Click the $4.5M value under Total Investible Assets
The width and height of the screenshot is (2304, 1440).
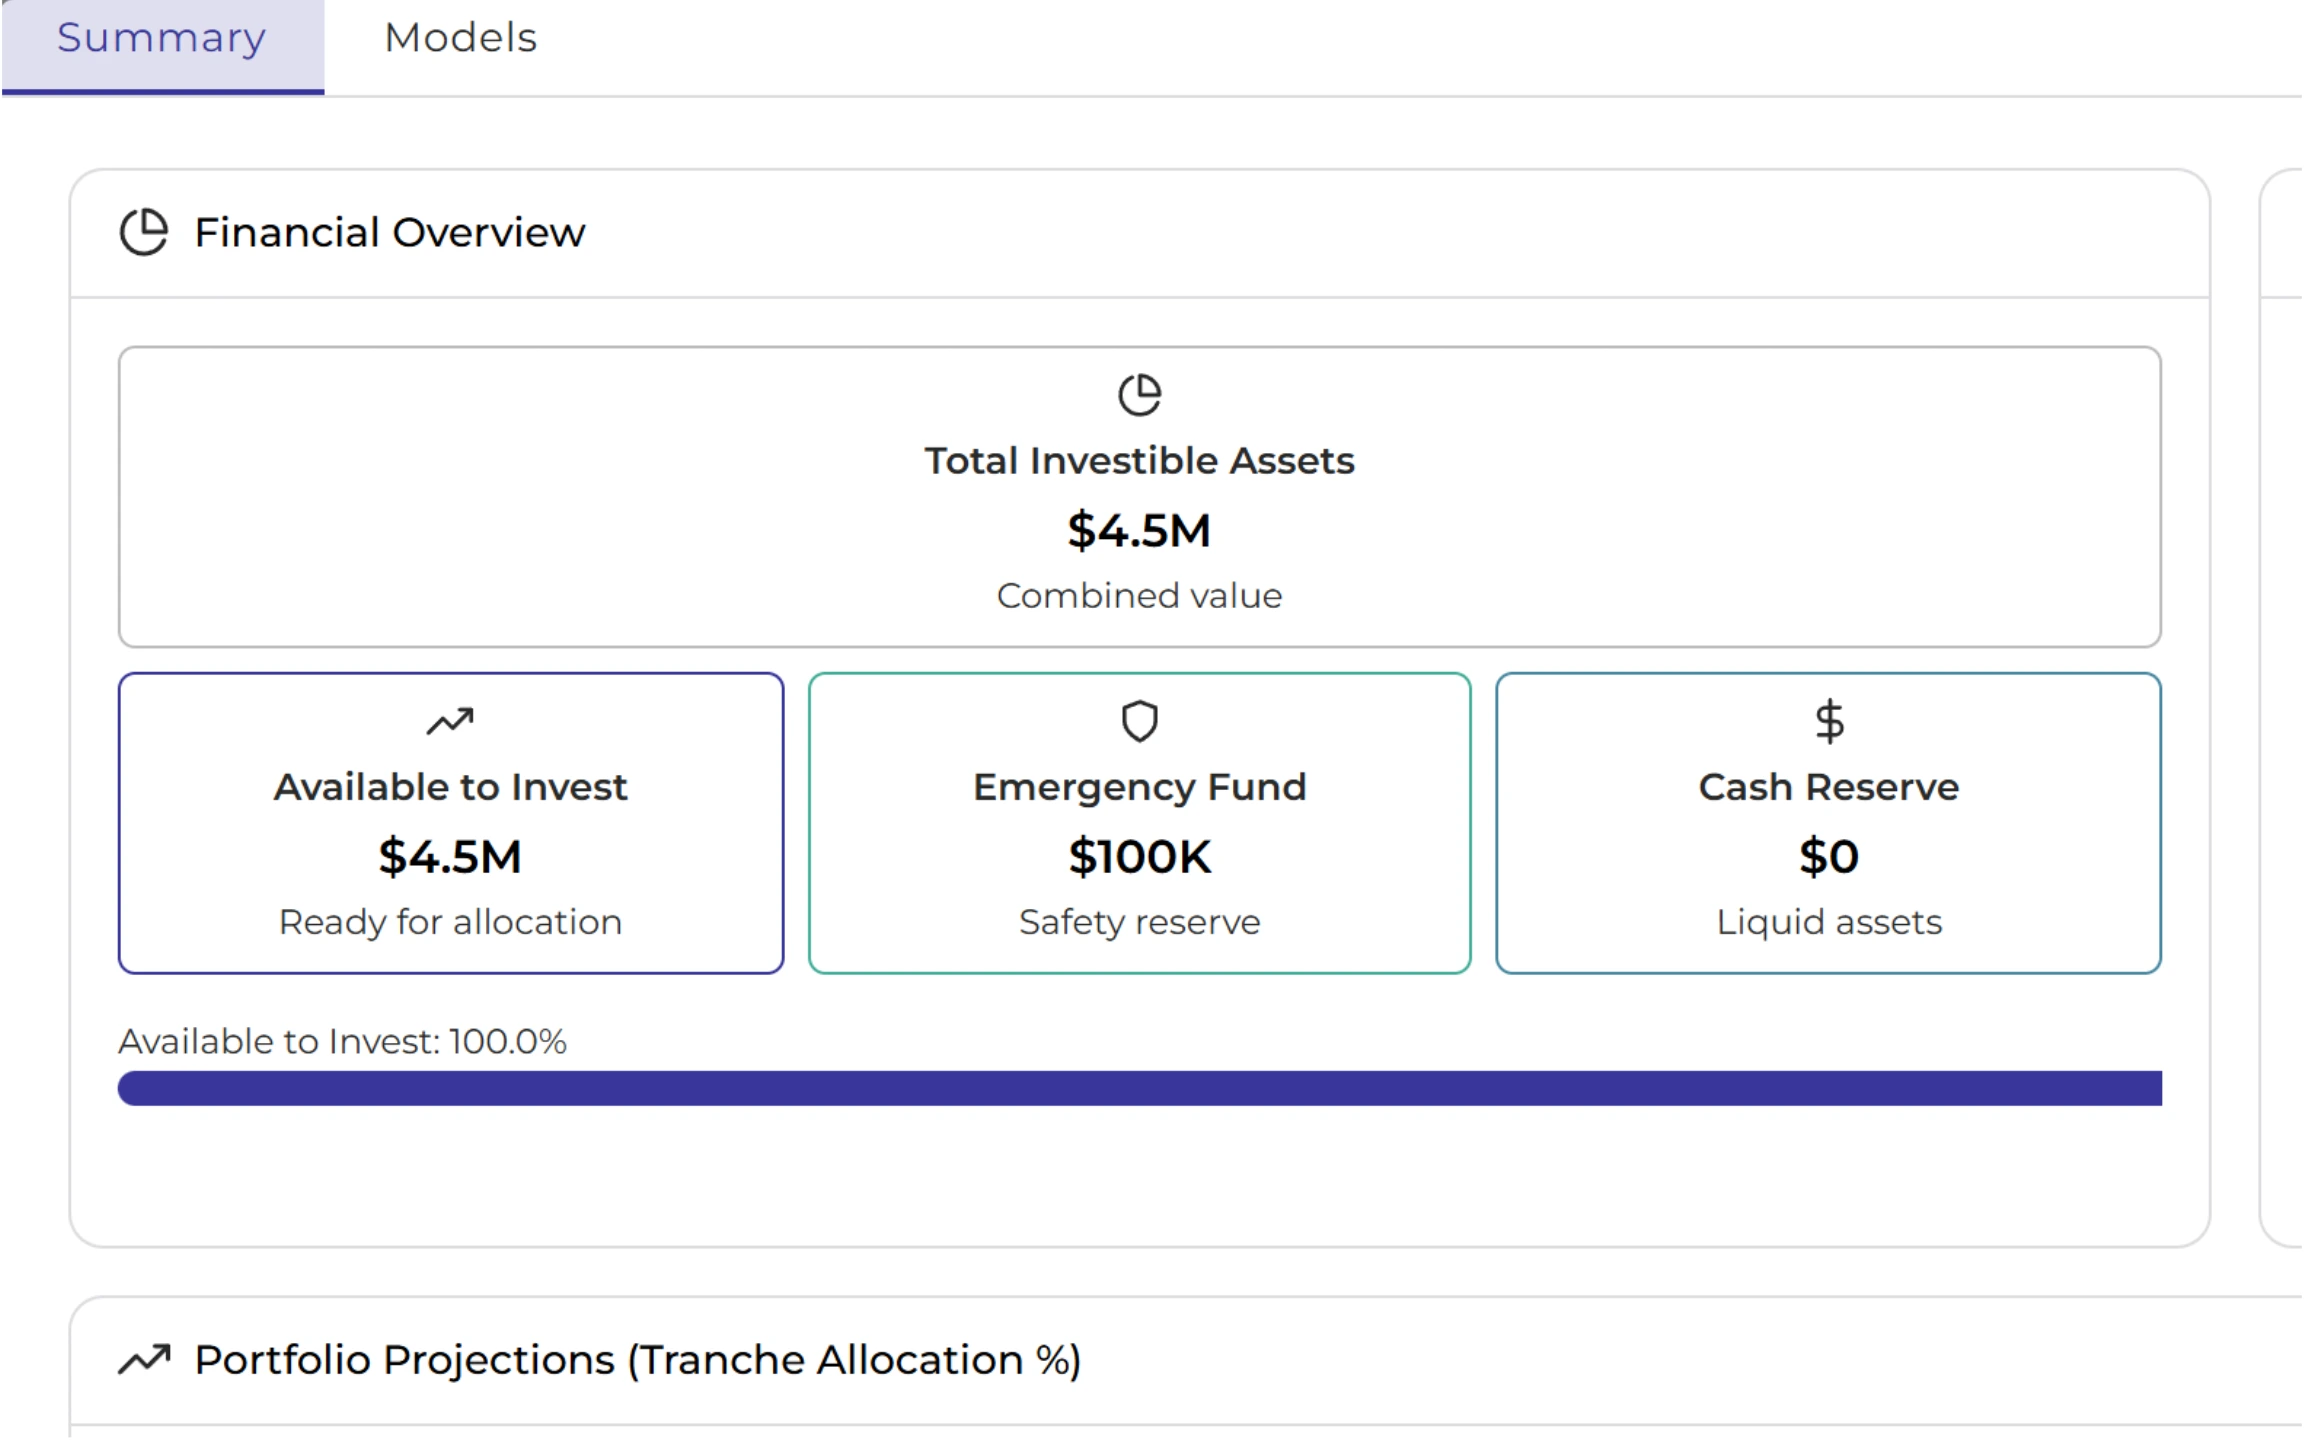(x=1139, y=530)
